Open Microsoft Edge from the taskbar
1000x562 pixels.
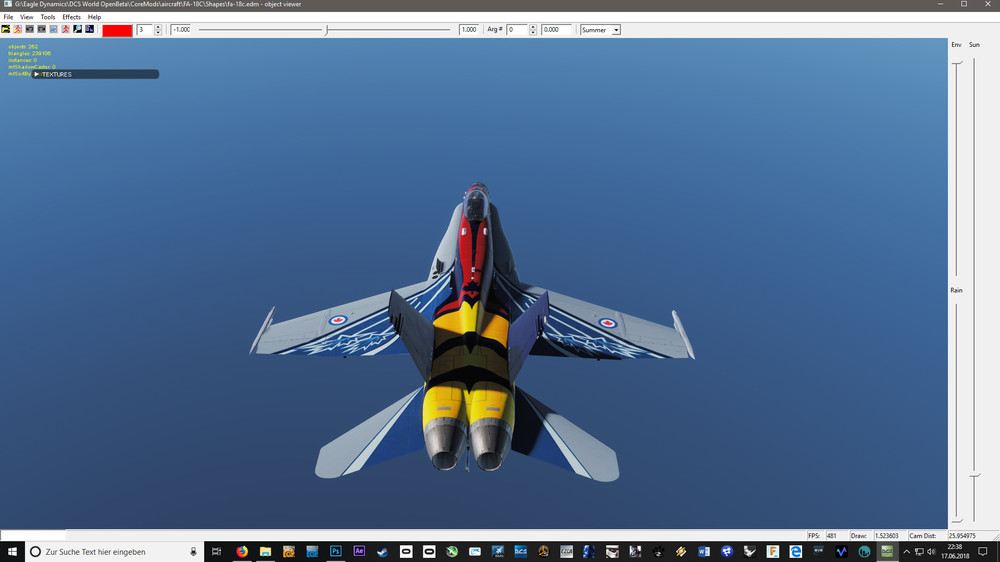795,552
